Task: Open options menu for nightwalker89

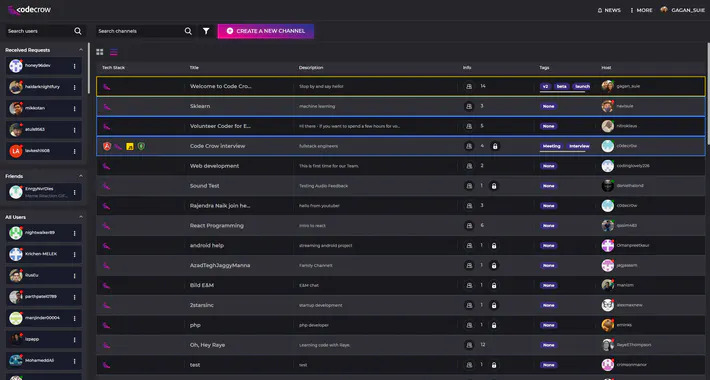Action: click(75, 233)
